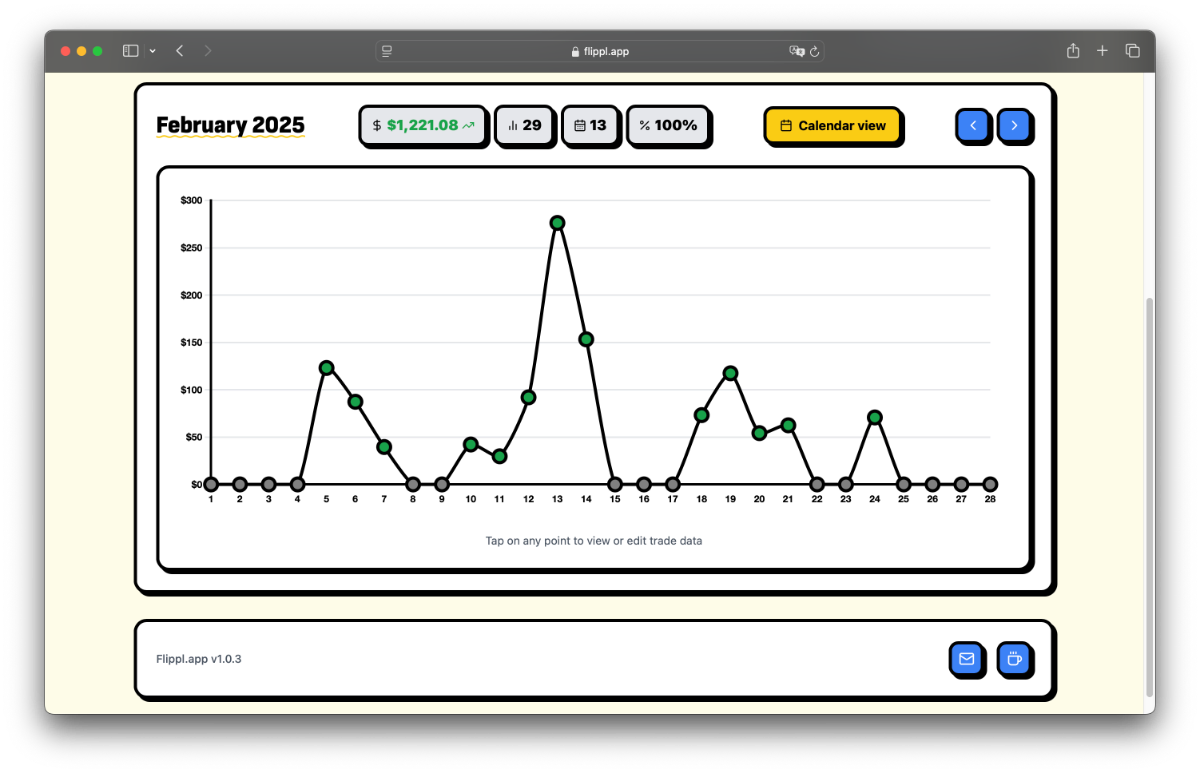This screenshot has width=1200, height=773.
Task: Click the dollar profit stat icon
Action: tap(377, 125)
